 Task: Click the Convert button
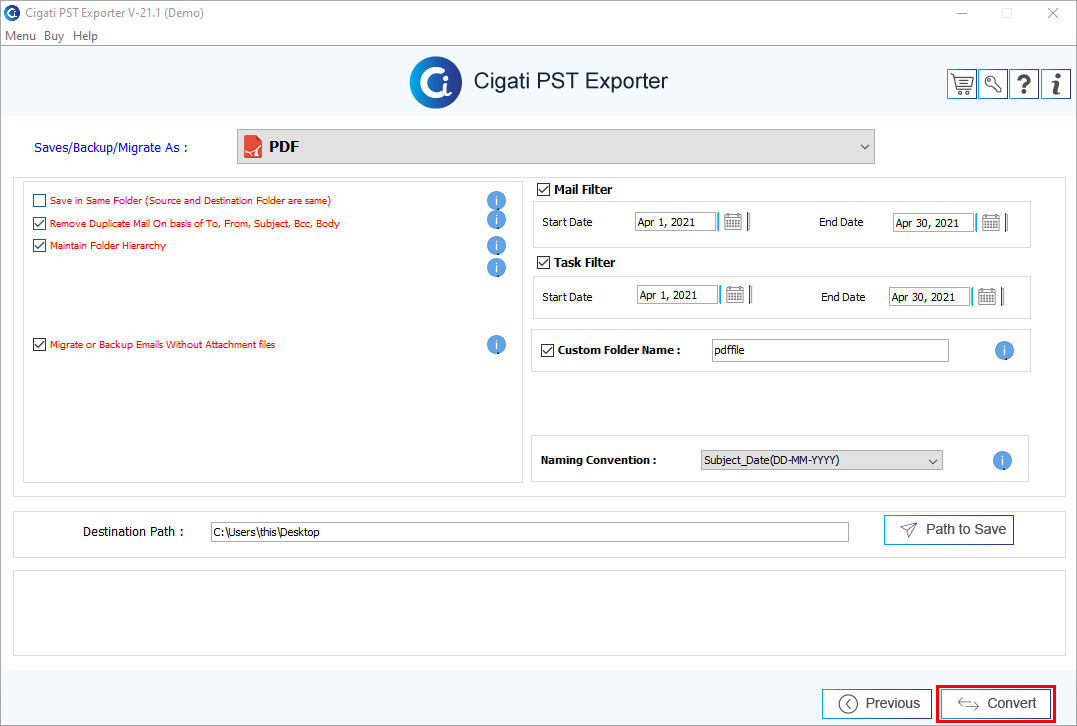point(996,703)
